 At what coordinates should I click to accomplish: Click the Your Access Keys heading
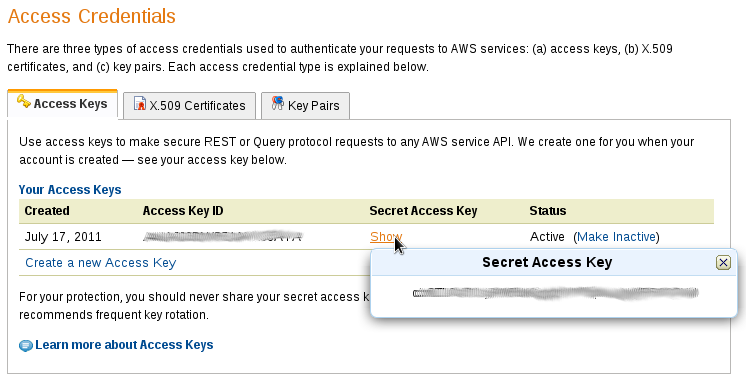pos(70,190)
